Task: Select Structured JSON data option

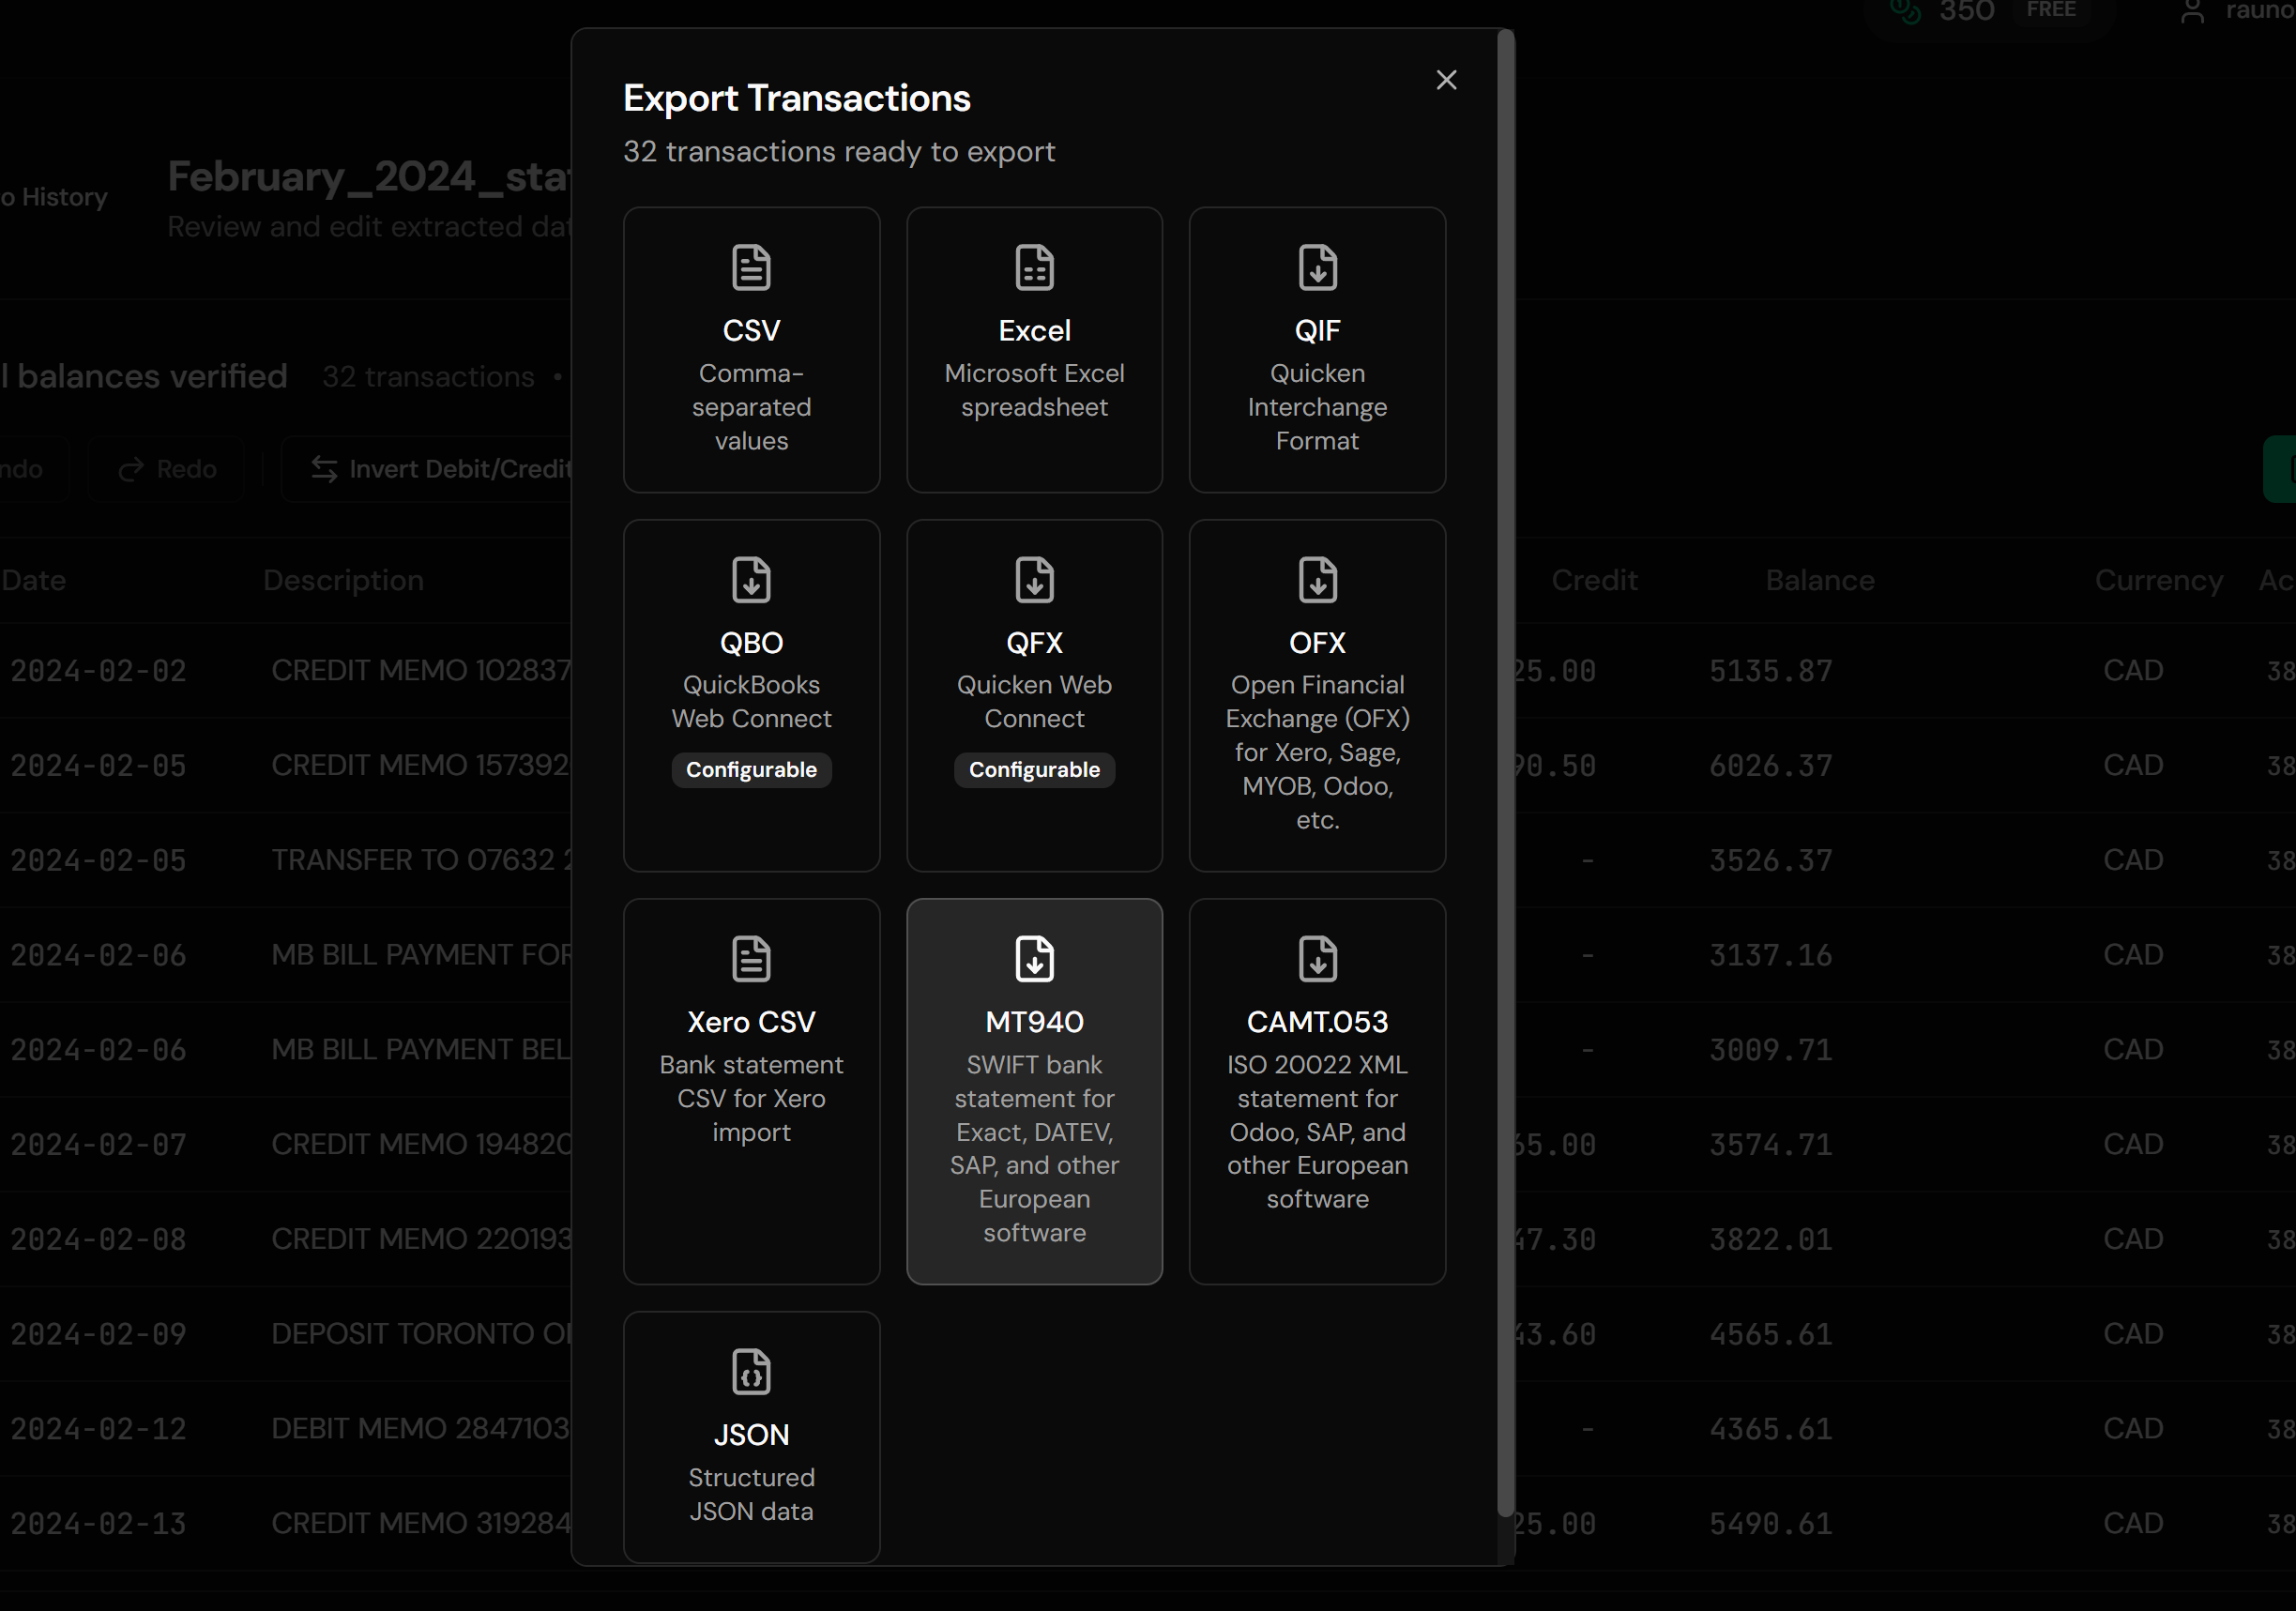Action: [751, 1437]
